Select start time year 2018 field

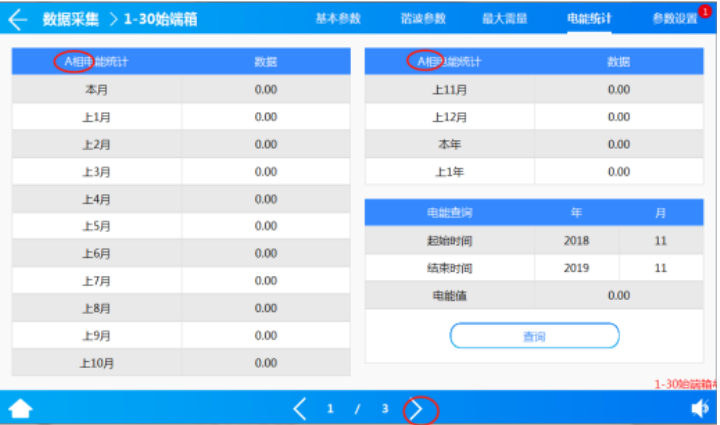576,241
